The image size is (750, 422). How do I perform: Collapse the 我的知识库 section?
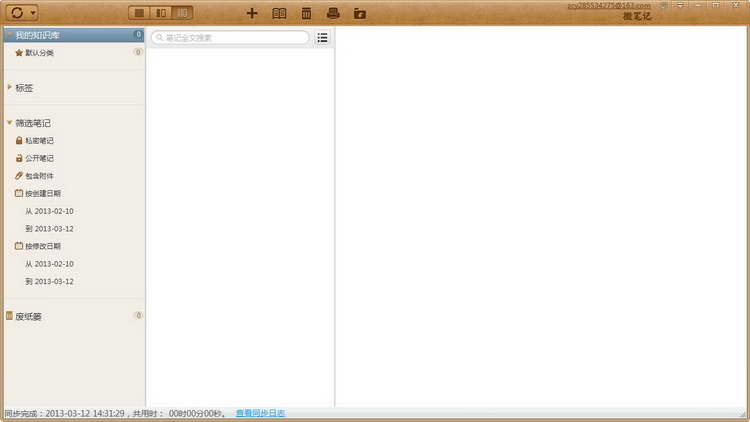(9, 35)
